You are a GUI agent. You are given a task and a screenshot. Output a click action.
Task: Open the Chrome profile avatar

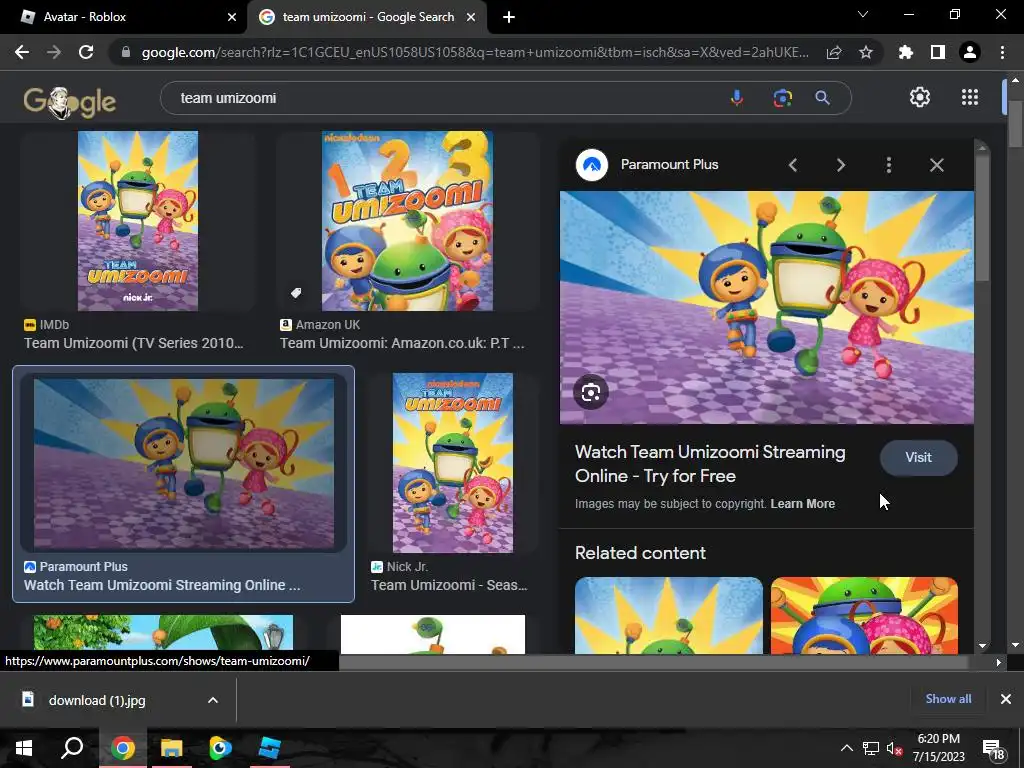[x=970, y=52]
